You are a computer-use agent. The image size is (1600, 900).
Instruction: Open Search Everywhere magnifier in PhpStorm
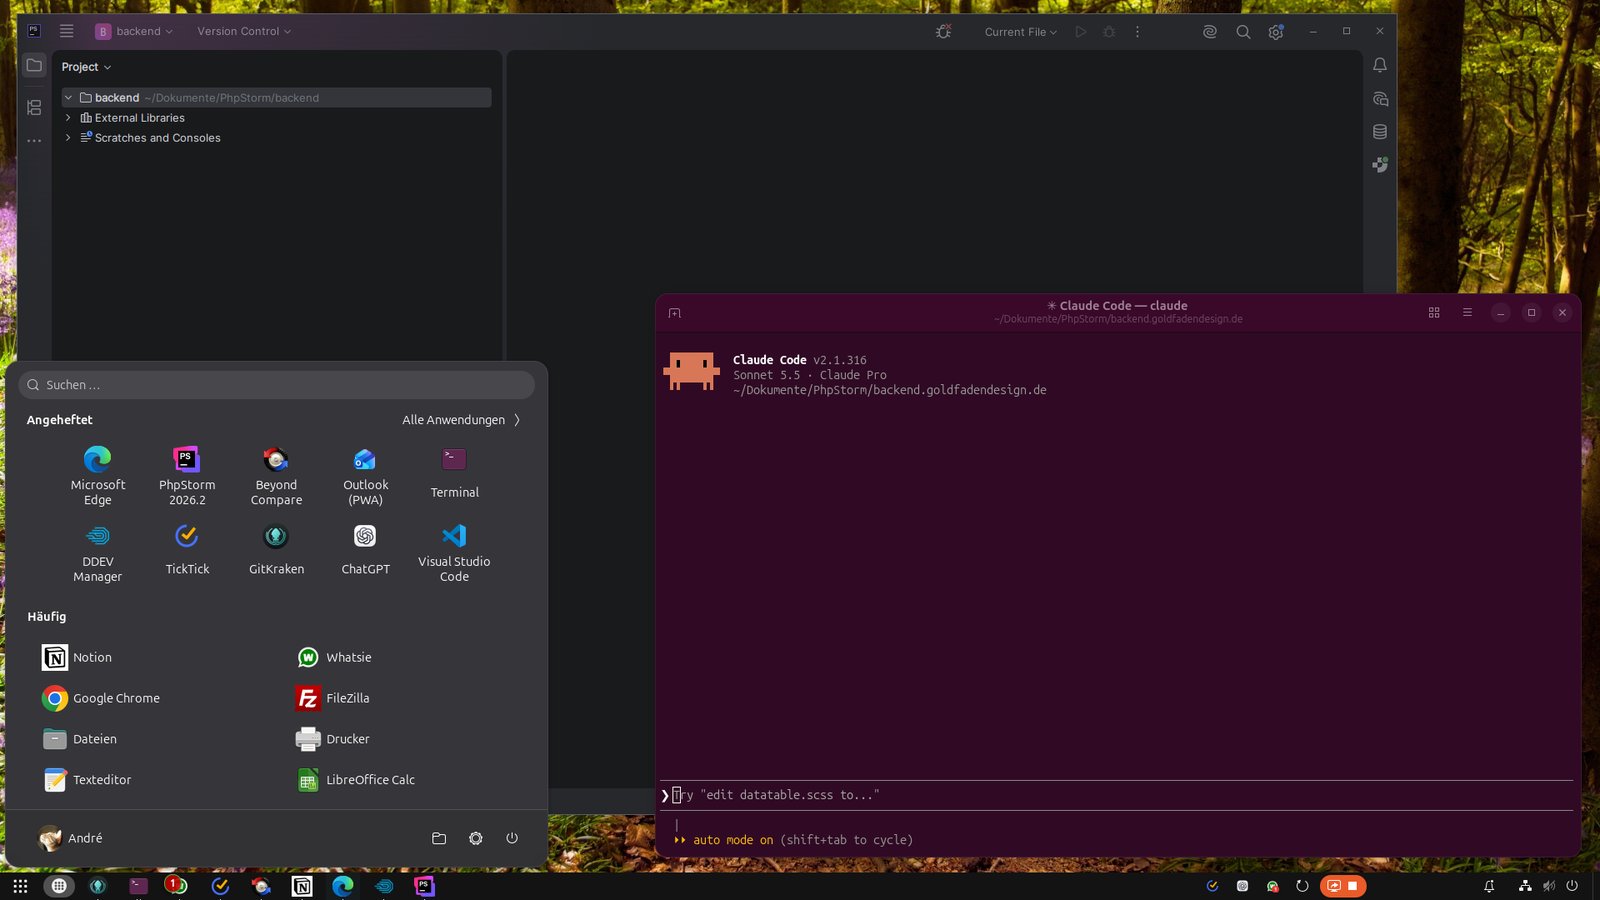(x=1243, y=32)
